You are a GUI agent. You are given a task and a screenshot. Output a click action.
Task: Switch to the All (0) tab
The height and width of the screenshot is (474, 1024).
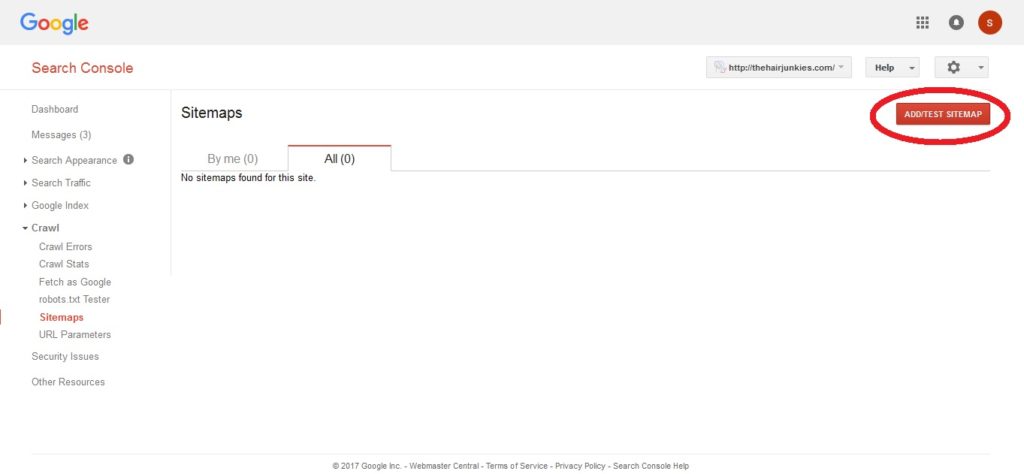[340, 159]
